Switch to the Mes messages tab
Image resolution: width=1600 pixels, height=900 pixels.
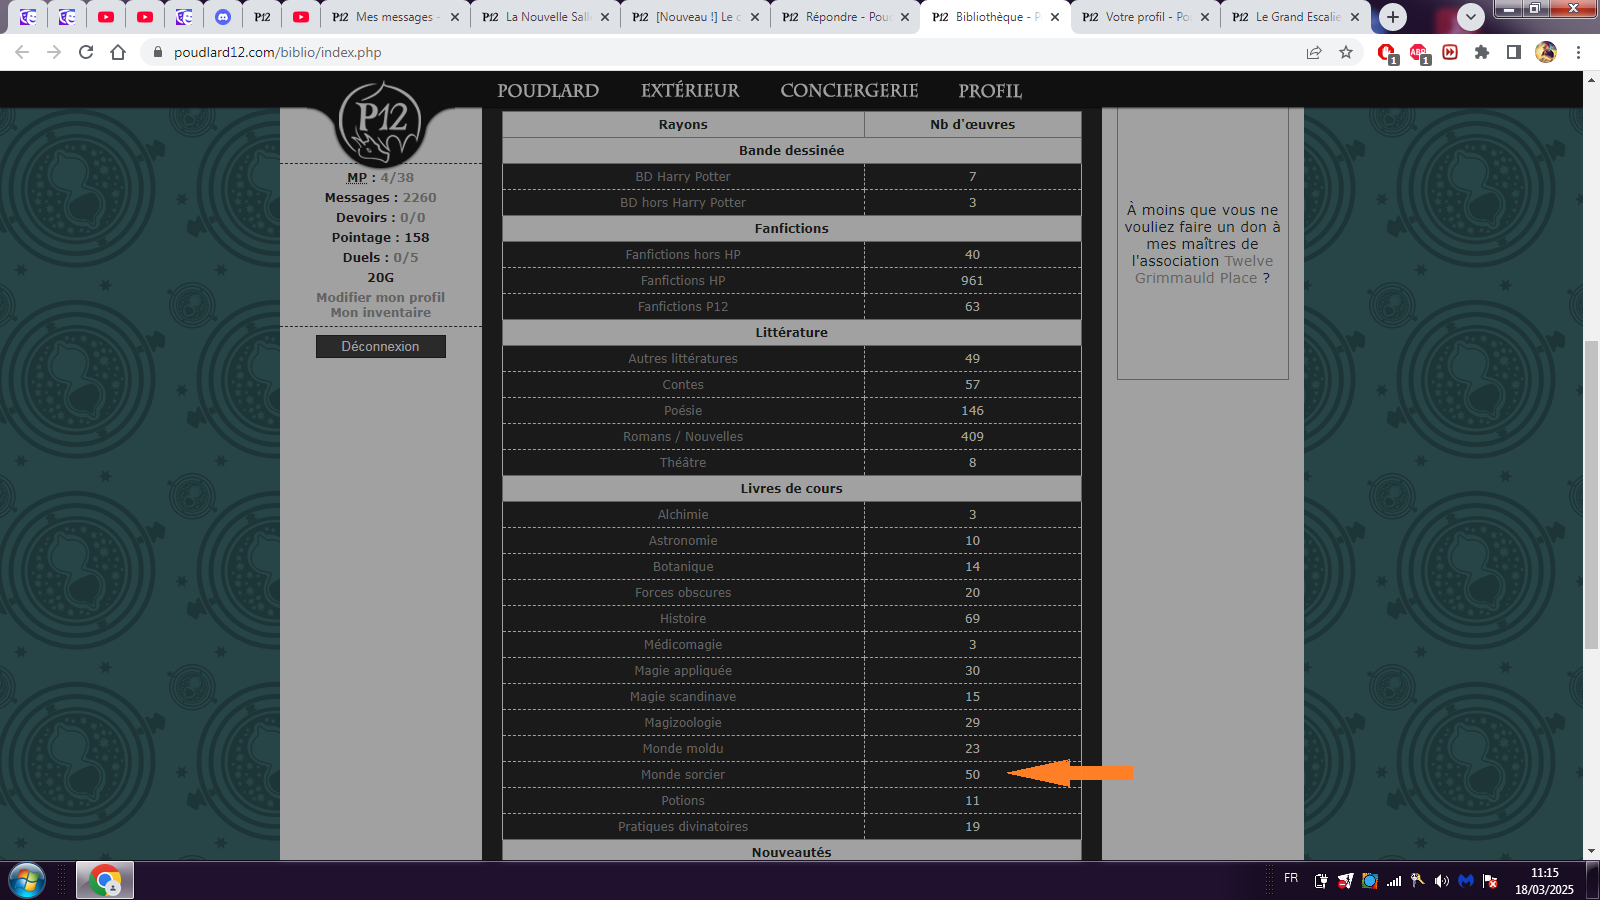(x=394, y=17)
